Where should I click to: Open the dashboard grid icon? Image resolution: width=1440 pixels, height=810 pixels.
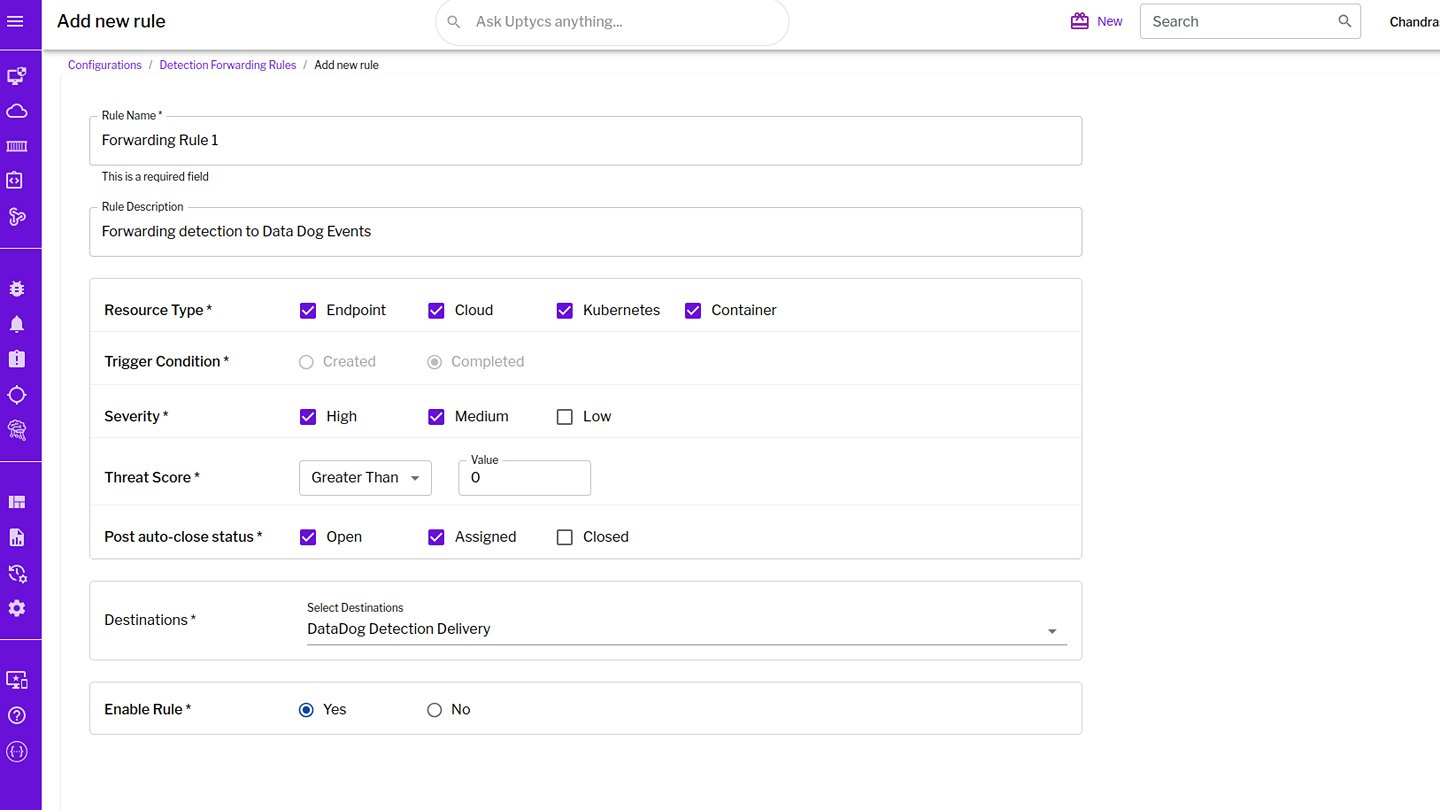[x=17, y=502]
